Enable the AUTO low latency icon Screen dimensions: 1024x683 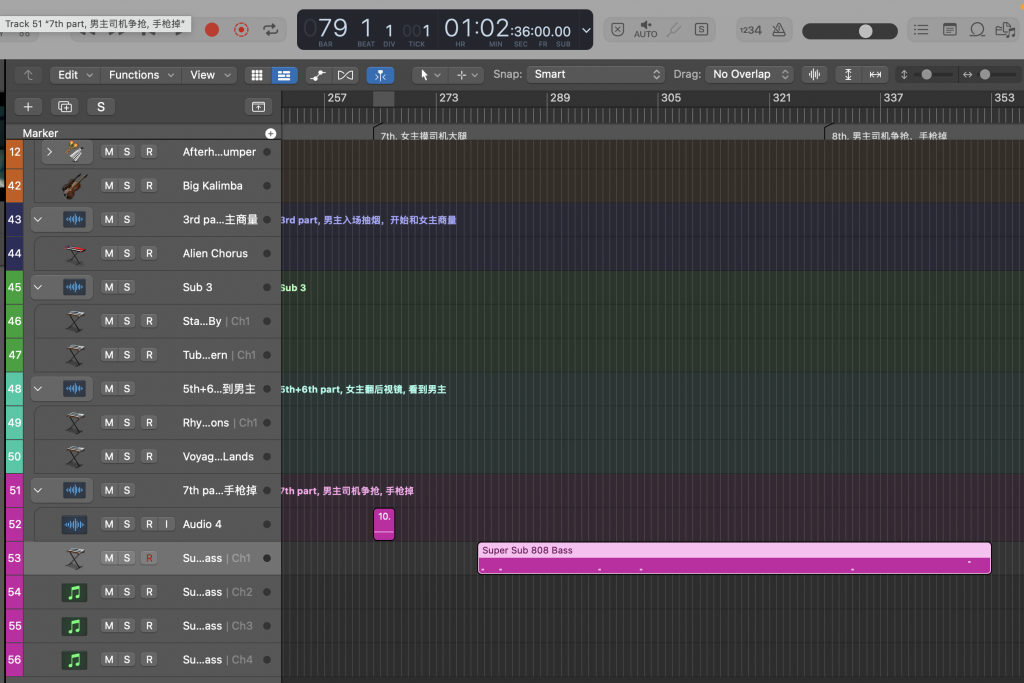(645, 29)
